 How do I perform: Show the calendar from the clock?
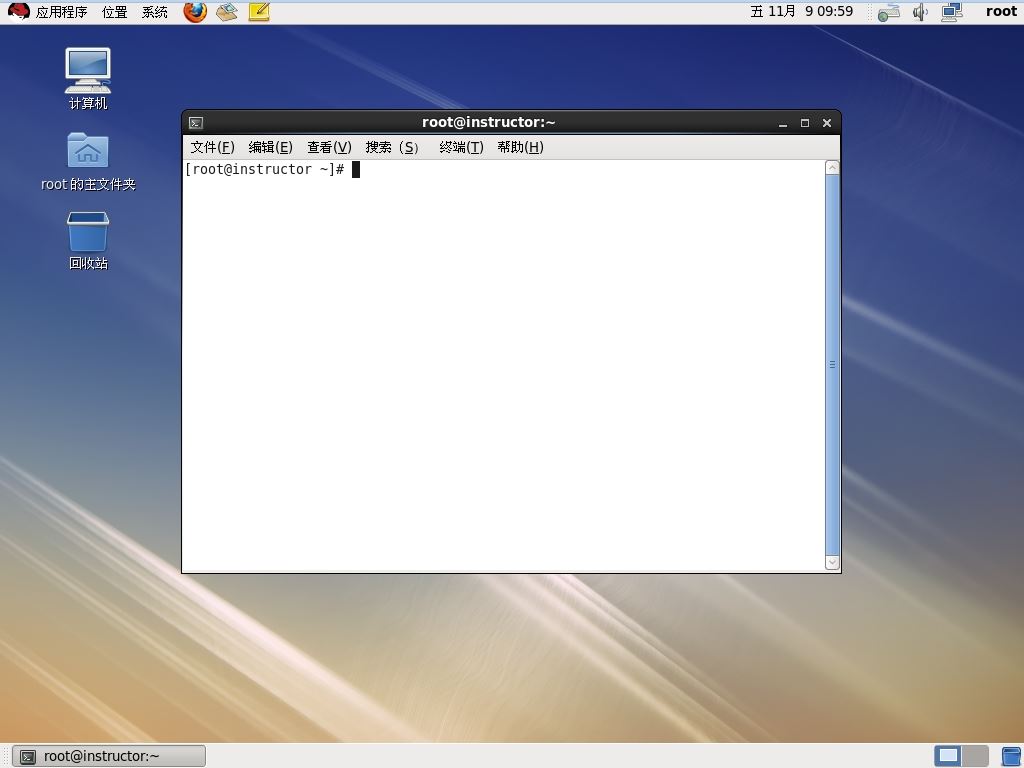coord(801,11)
